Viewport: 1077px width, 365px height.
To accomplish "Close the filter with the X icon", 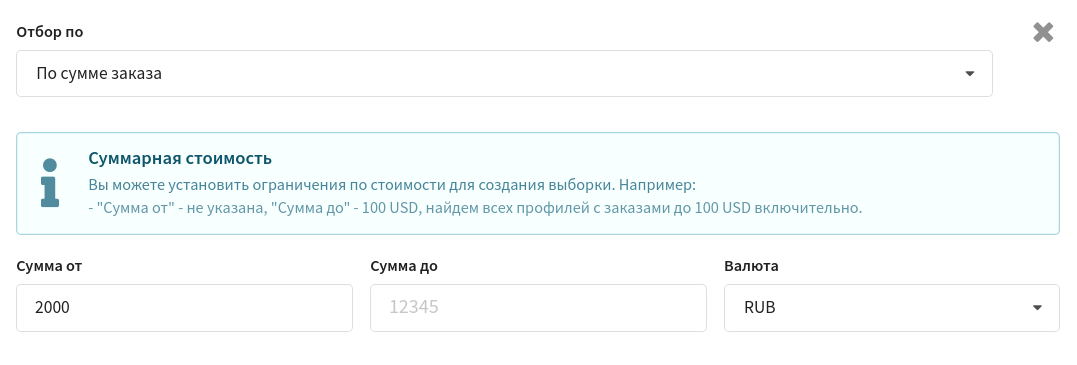I will pos(1043,32).
